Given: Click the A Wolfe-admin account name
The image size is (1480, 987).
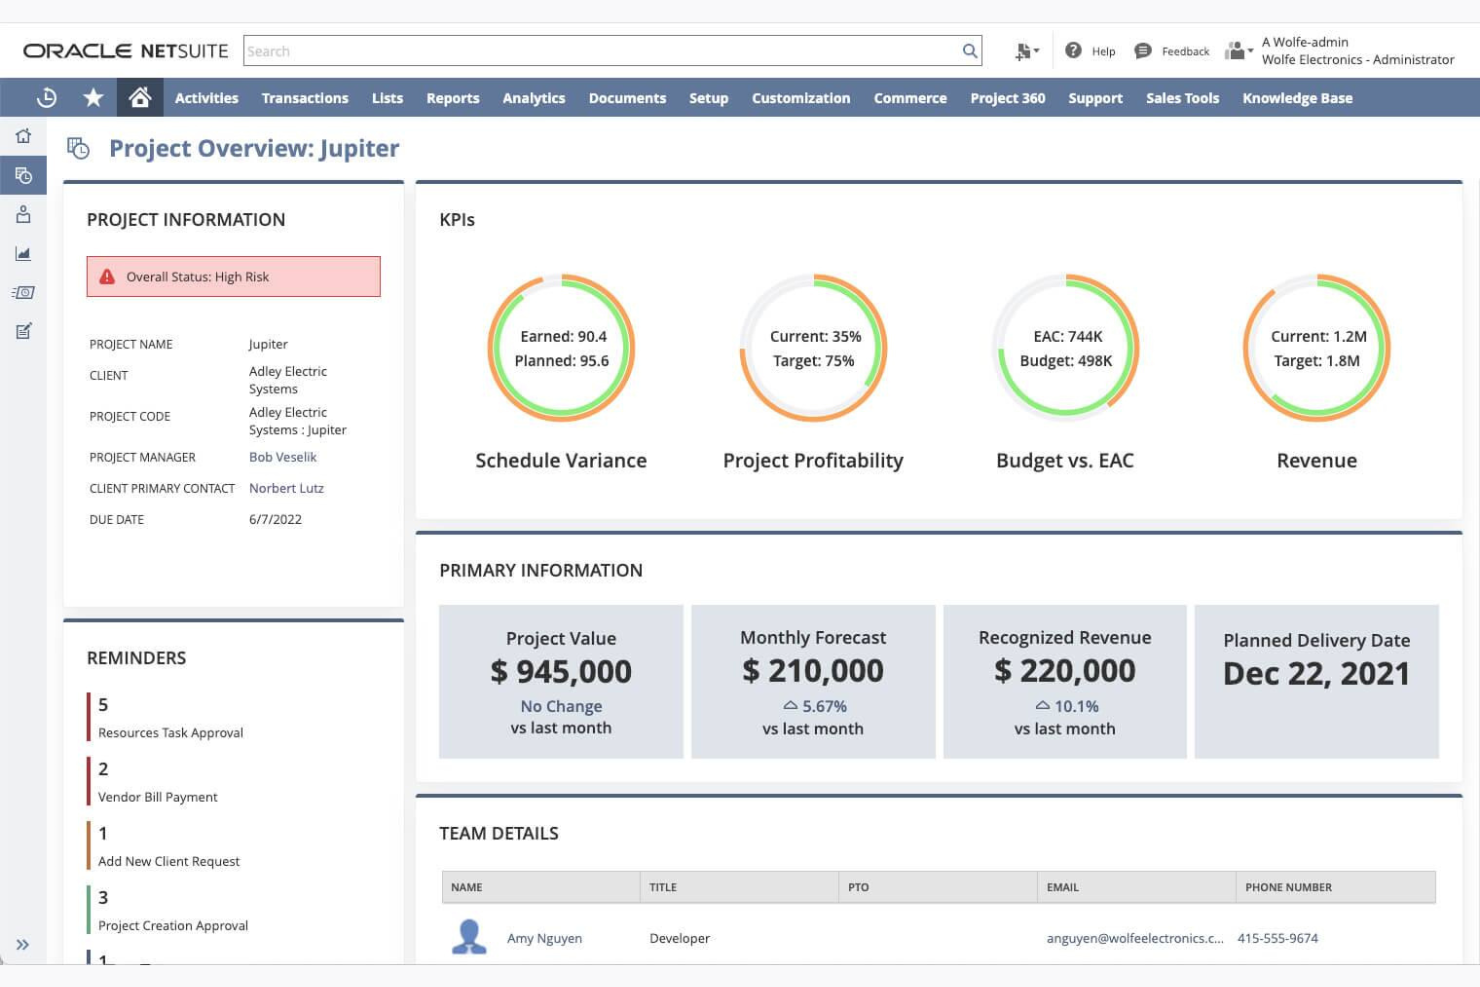Looking at the screenshot, I should tap(1305, 42).
